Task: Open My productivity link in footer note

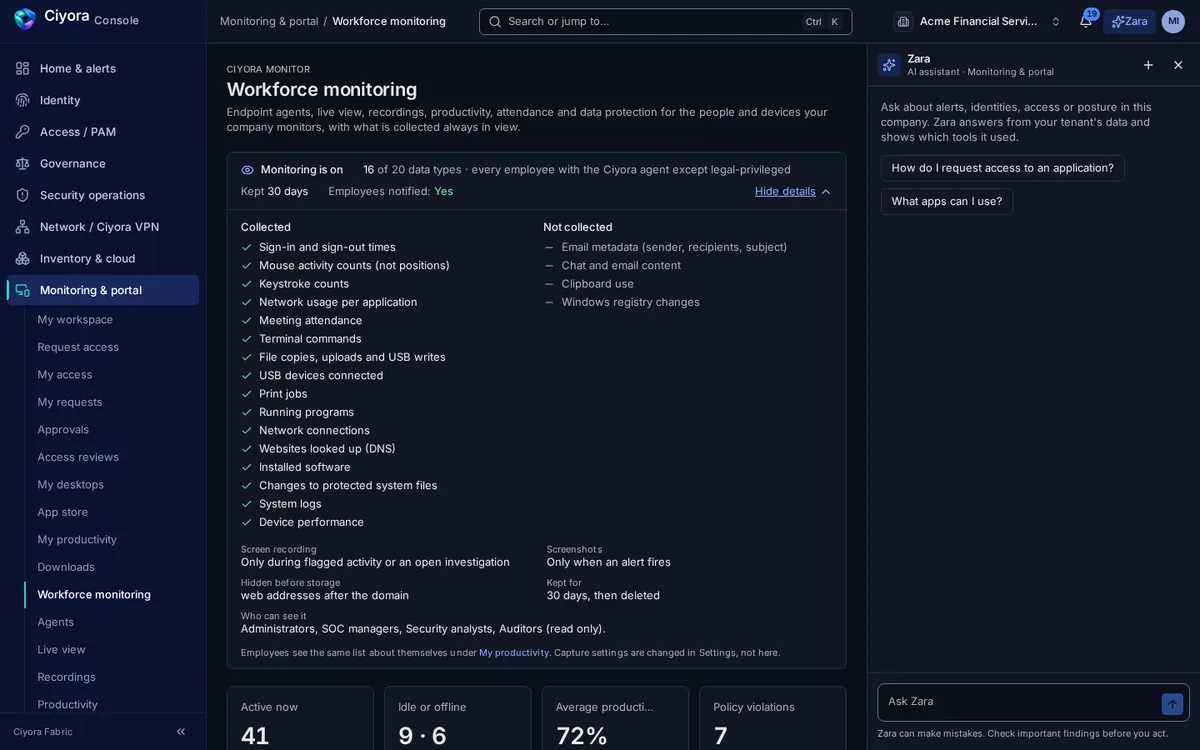Action: [514, 653]
